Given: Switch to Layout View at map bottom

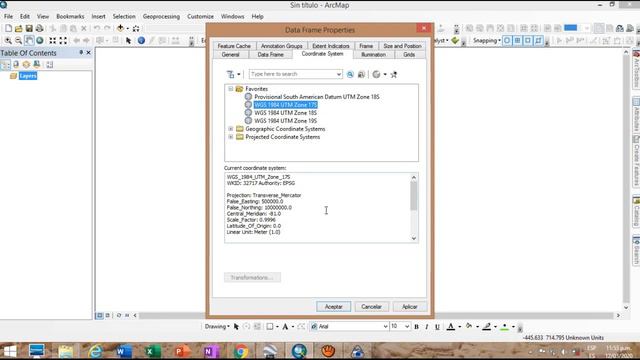Looking at the screenshot, I should [x=108, y=316].
